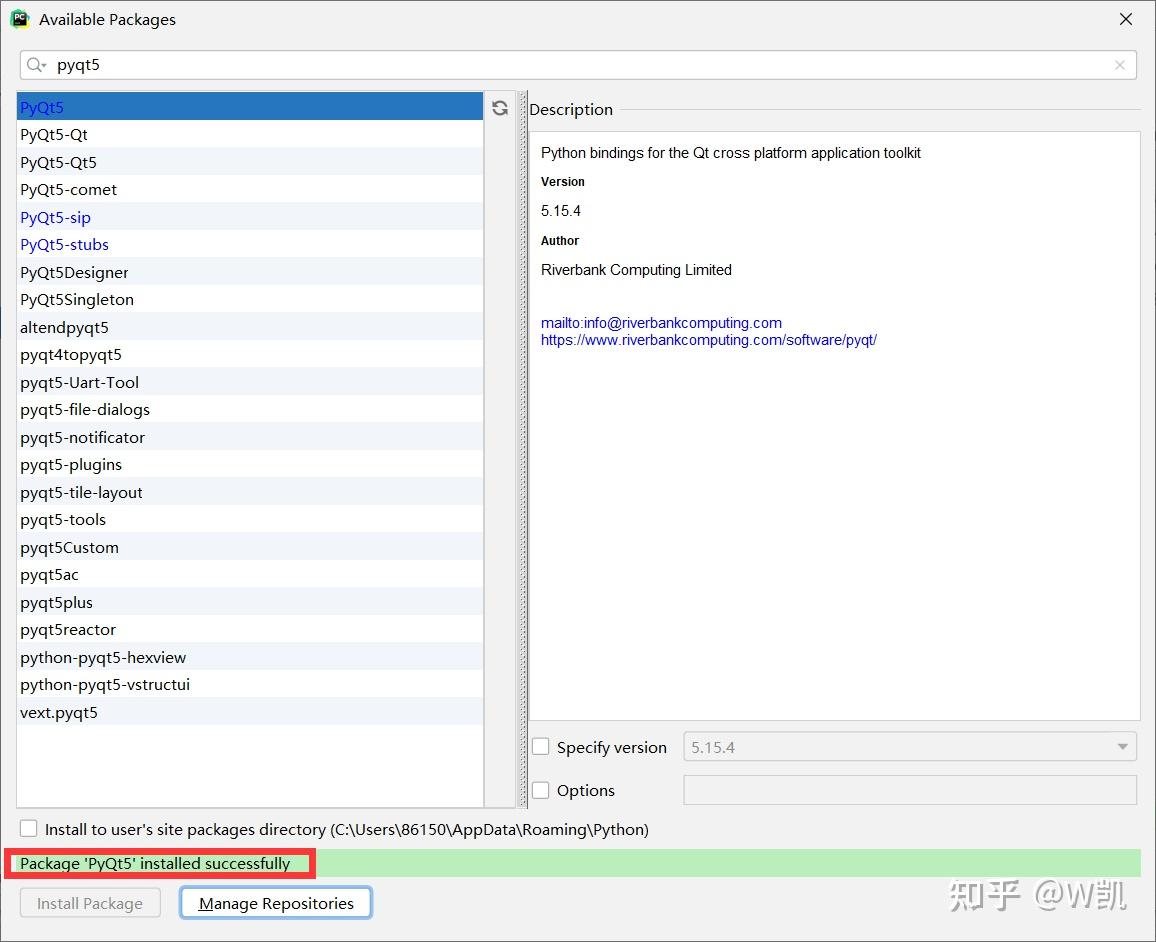Select the pyqt5-file-dialogs package

[x=250, y=410]
